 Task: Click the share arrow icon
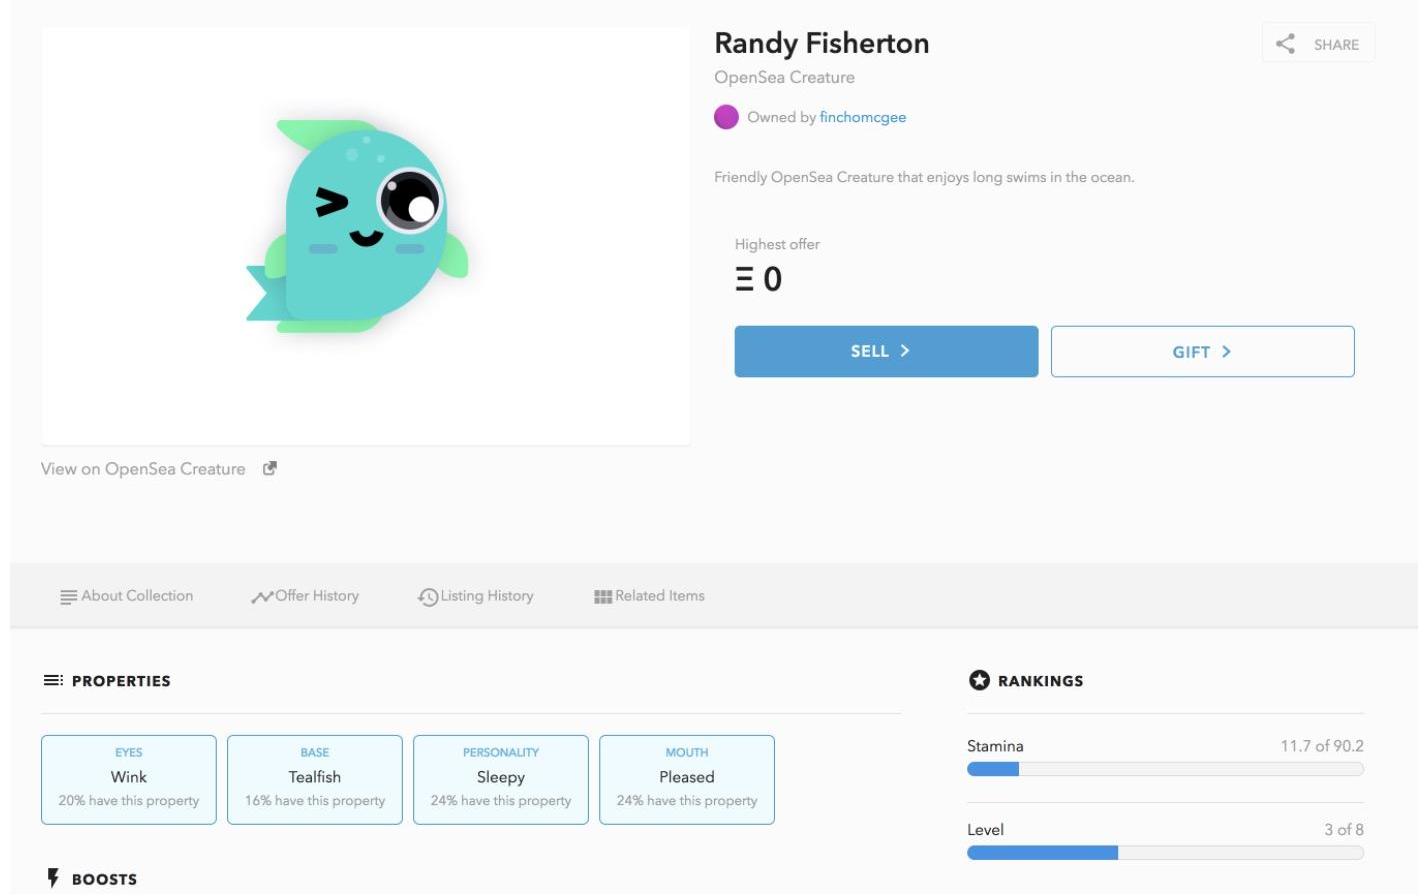(1285, 44)
